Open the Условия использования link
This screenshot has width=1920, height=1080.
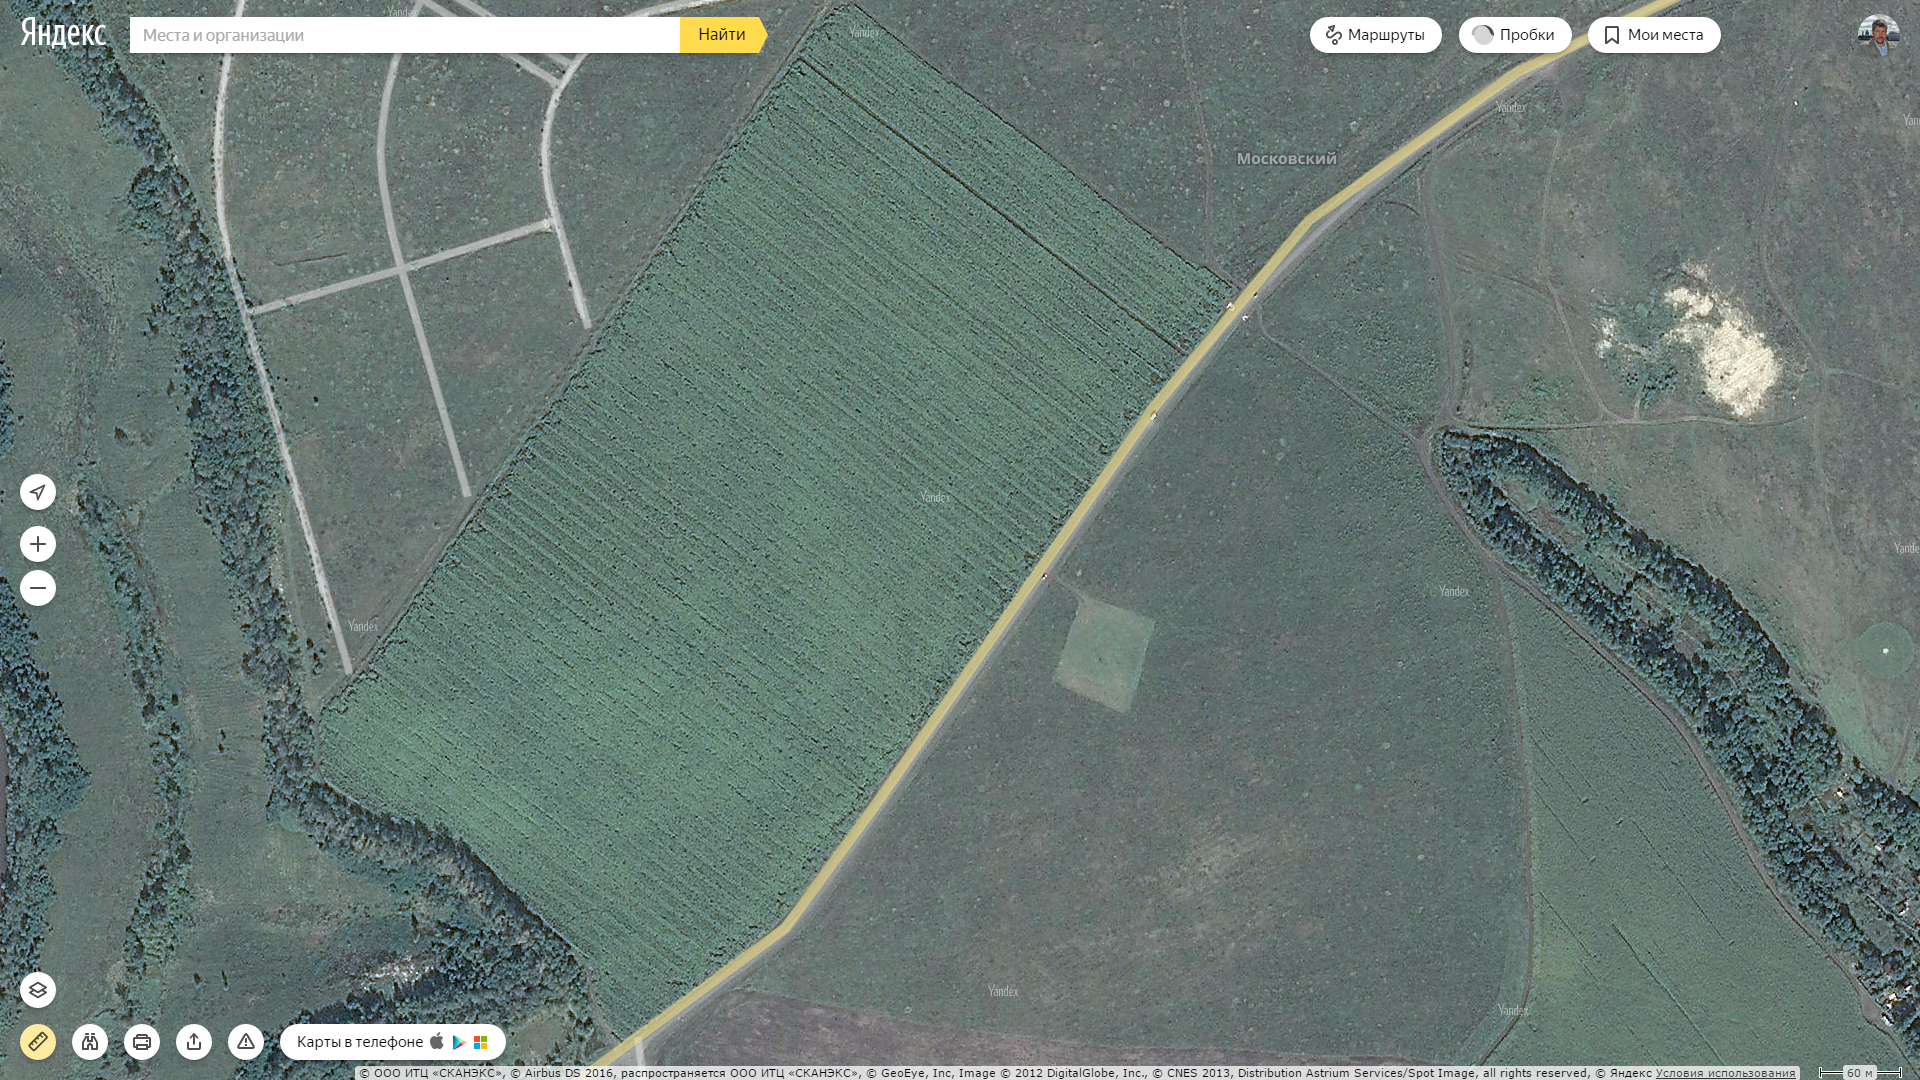point(1725,1073)
